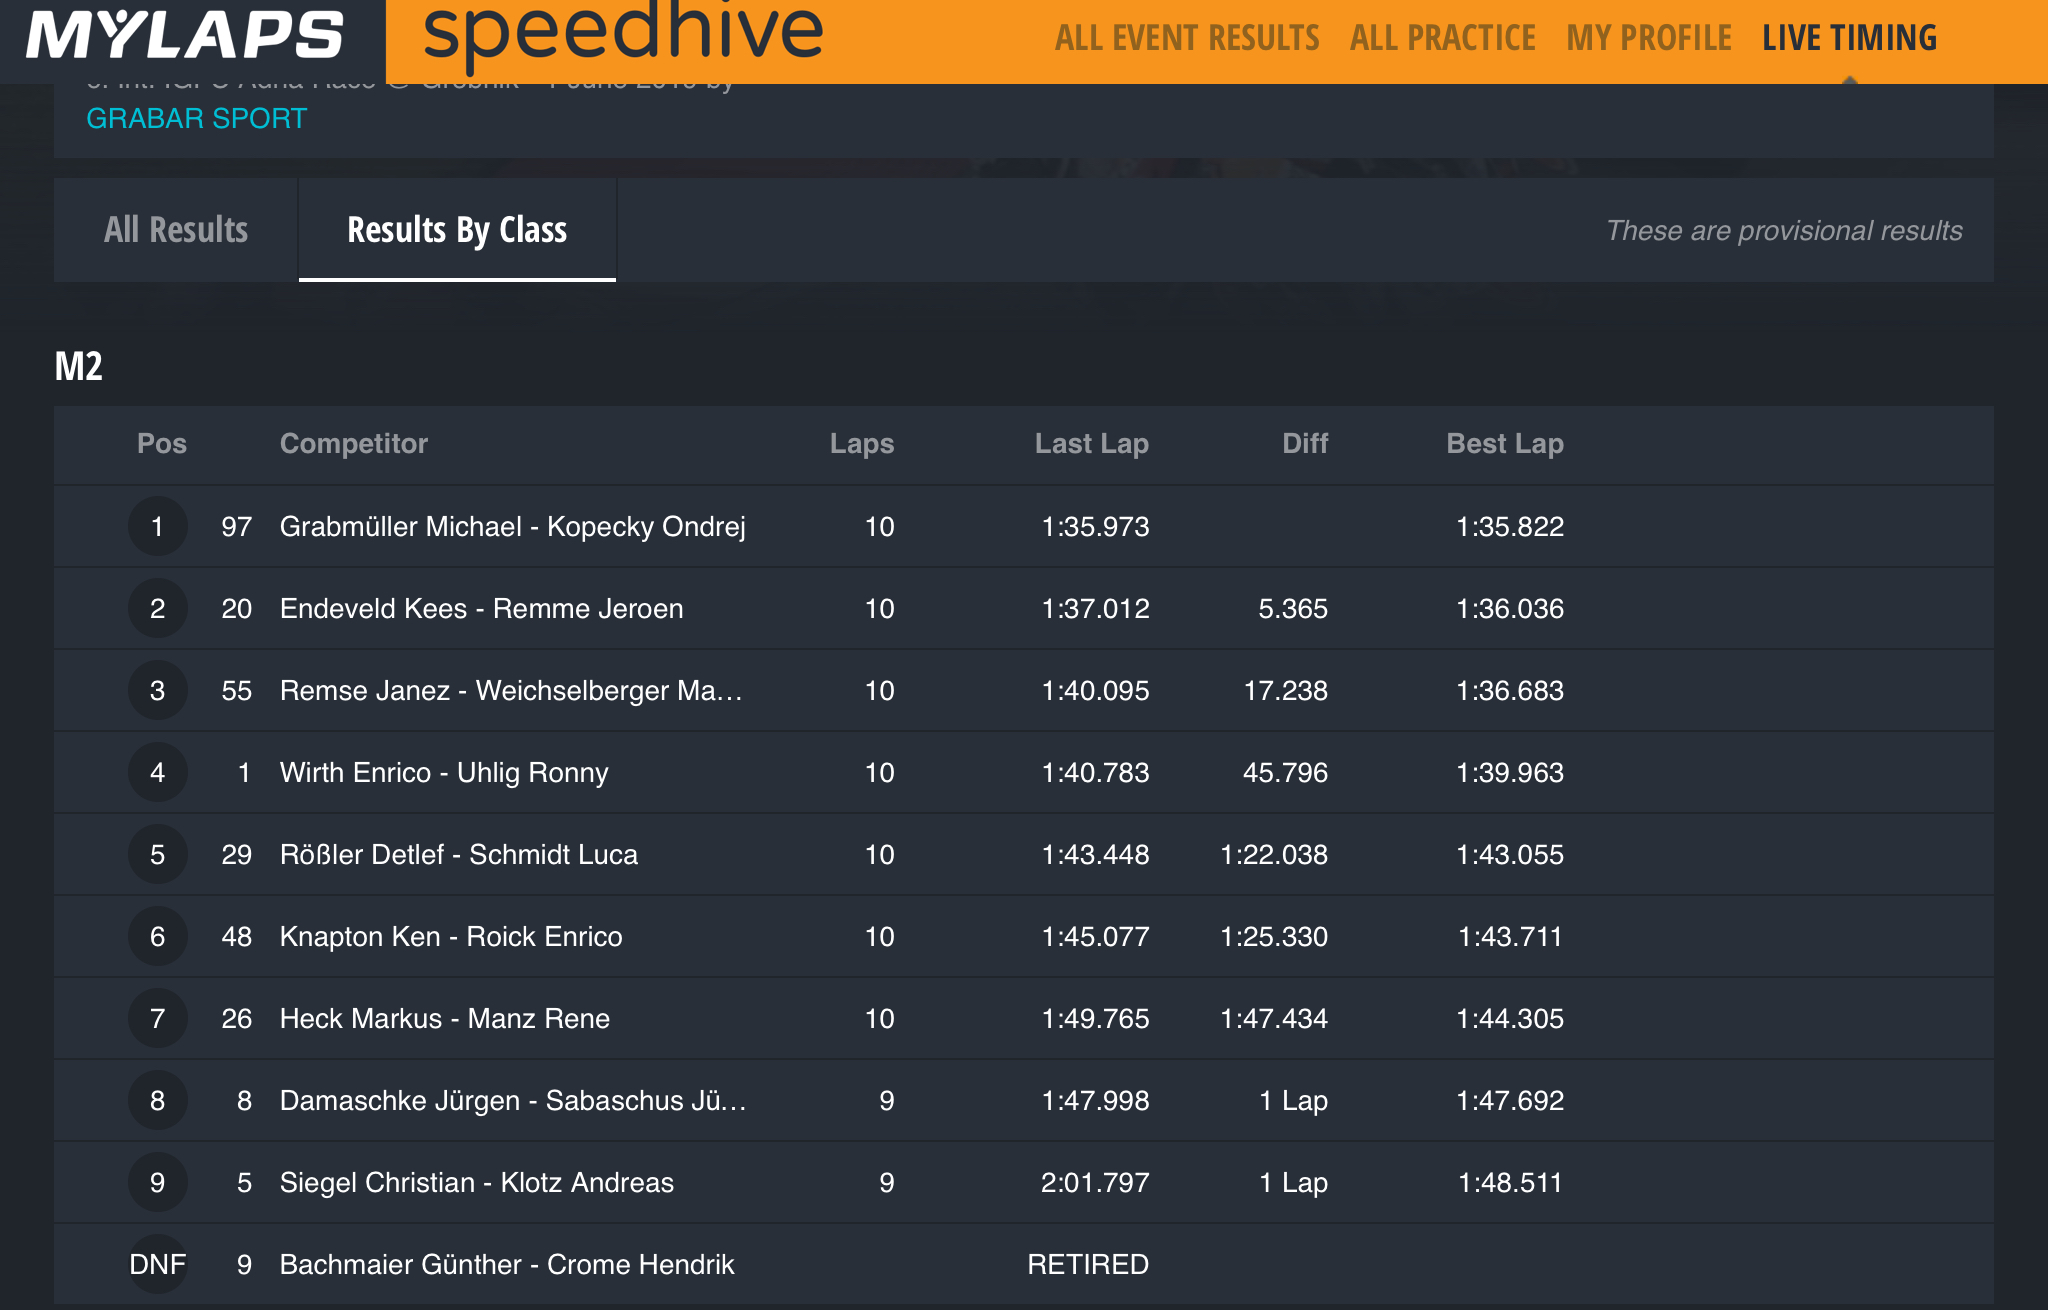This screenshot has width=2048, height=1310.
Task: Click last lap 1:35.973
Action: click(x=1096, y=526)
